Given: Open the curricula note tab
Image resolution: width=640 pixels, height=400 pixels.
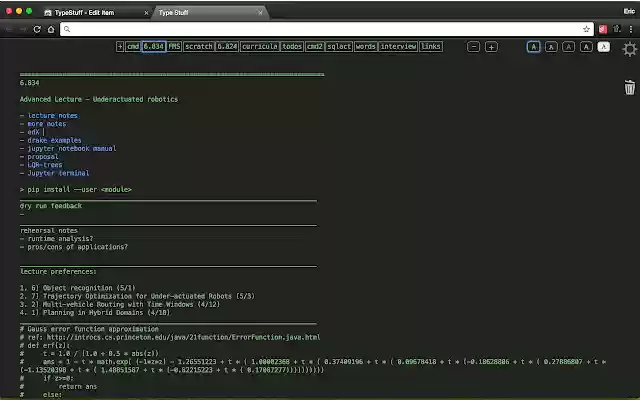Looking at the screenshot, I should 260,47.
